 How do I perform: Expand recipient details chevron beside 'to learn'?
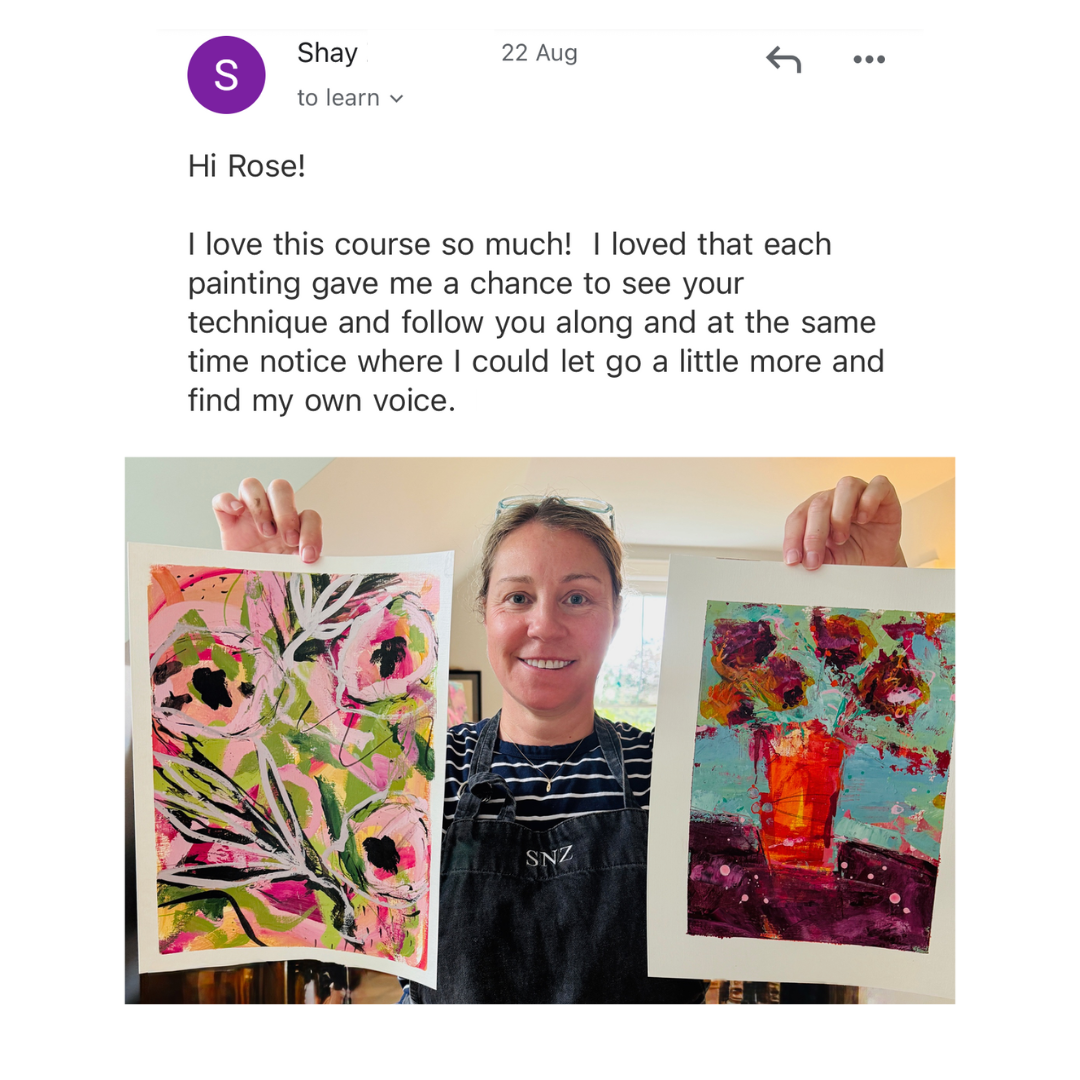pos(396,98)
